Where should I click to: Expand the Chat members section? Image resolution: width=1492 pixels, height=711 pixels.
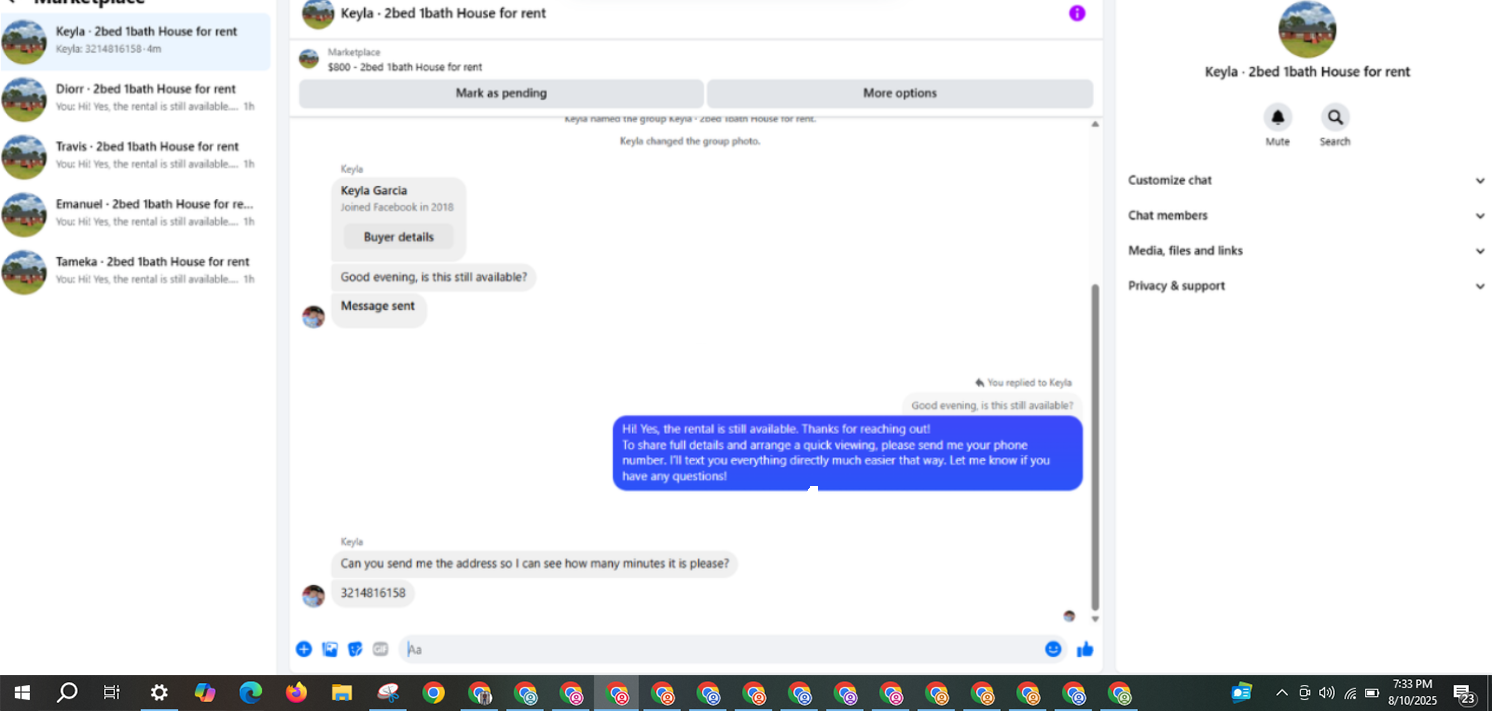click(1306, 215)
